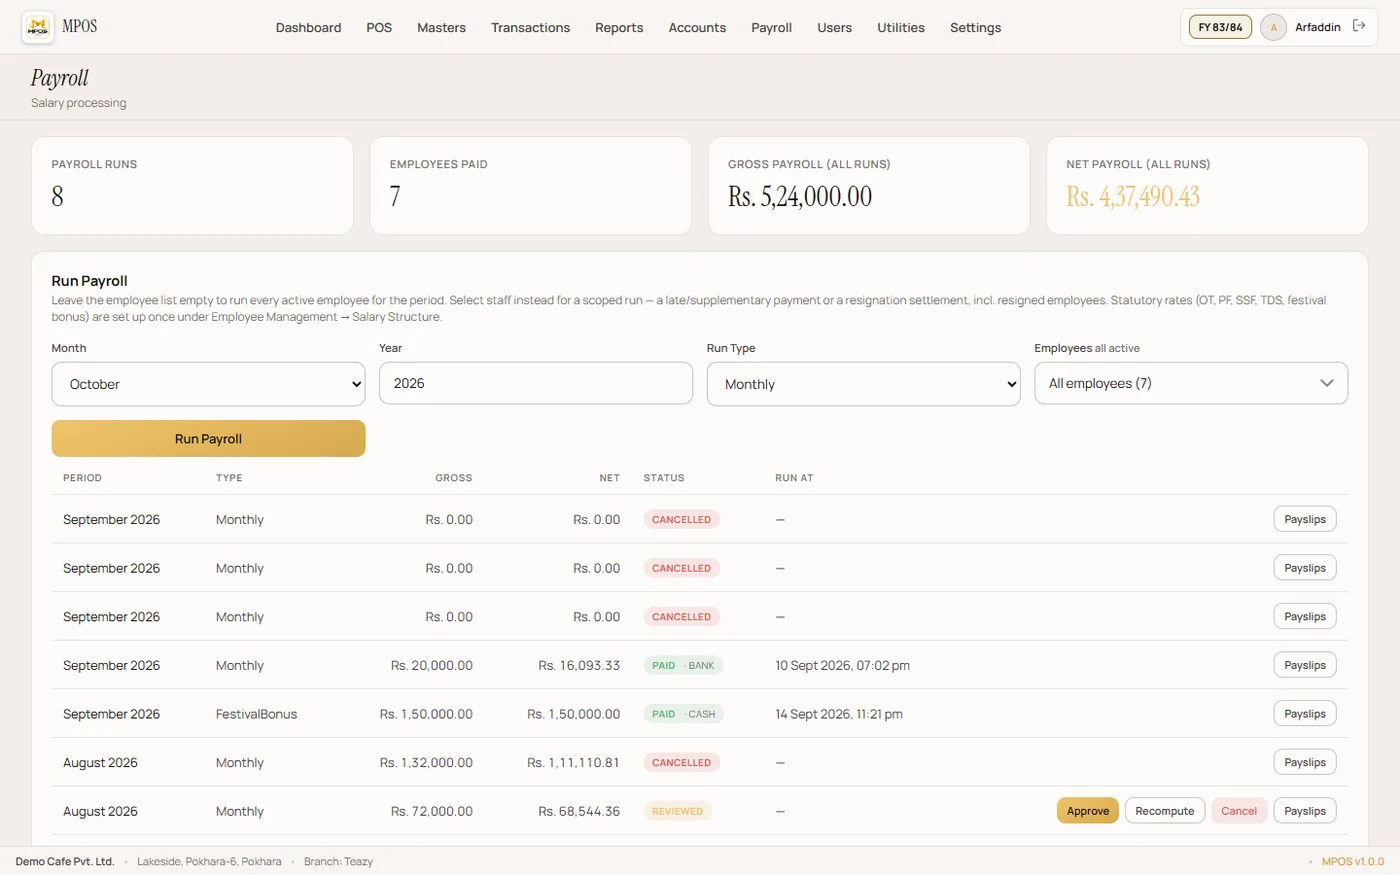Viewport: 1400px width, 875px height.
Task: Open Payslips for first cancelled September run
Action: coord(1305,519)
